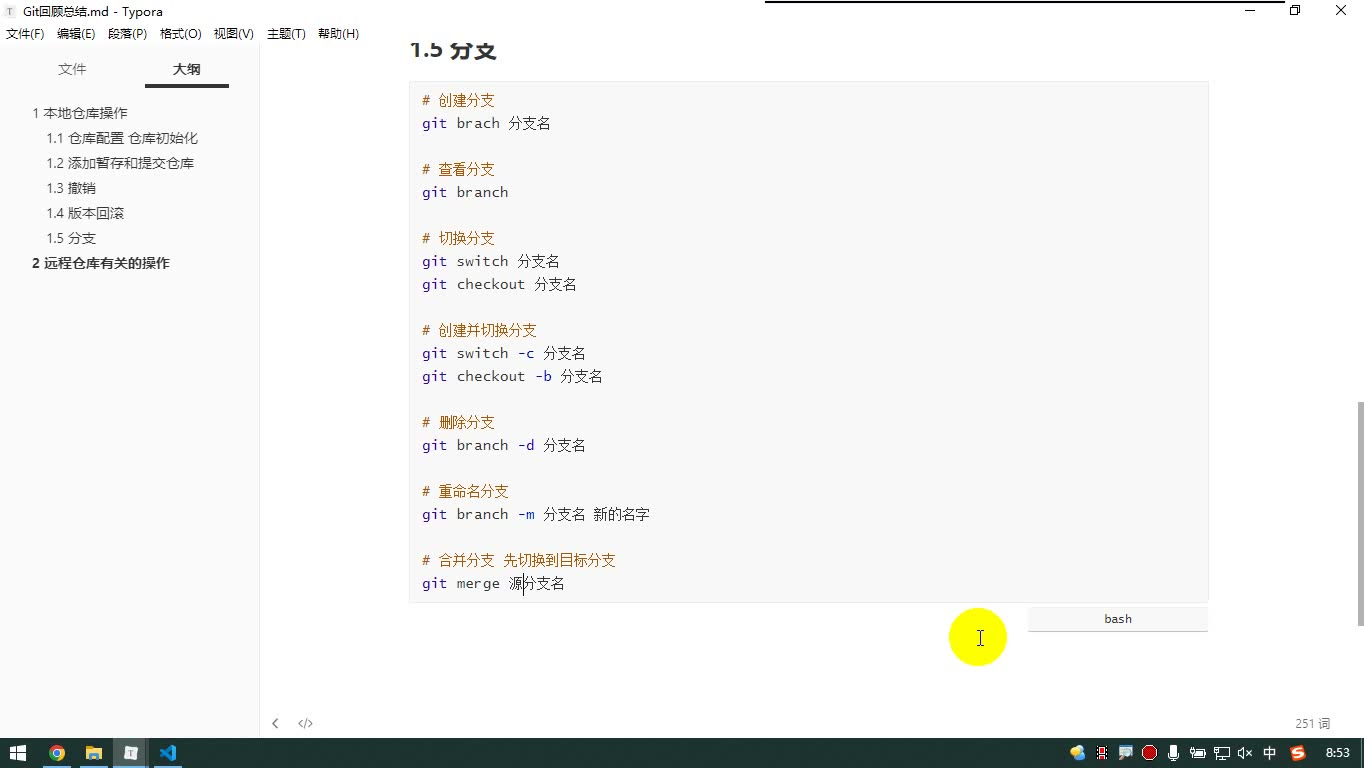
Task: Edit the bash code language field
Action: [x=1118, y=619]
